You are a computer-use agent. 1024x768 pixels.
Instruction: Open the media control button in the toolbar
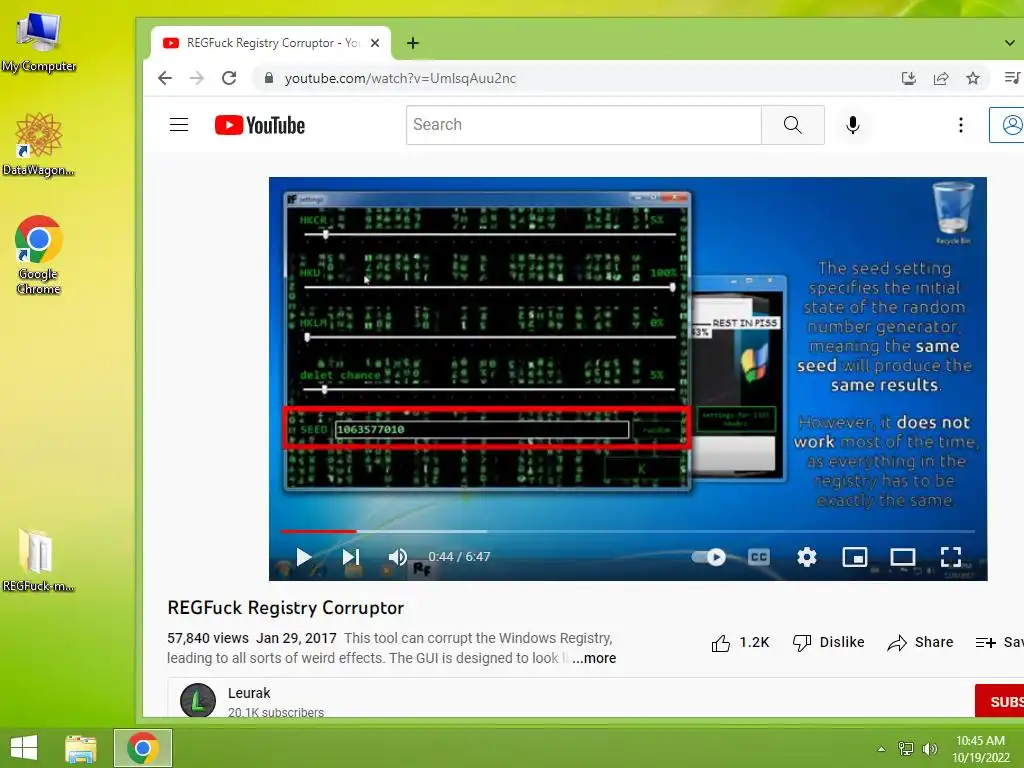point(1012,78)
